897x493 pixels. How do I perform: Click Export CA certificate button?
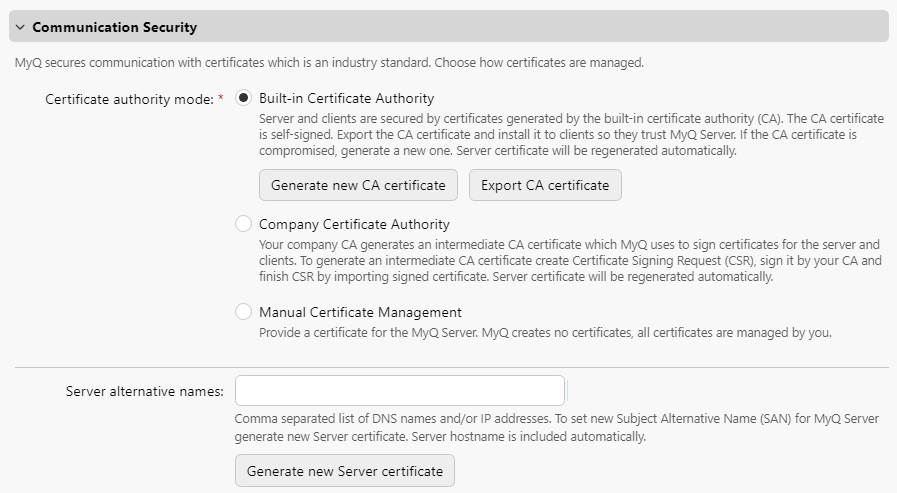point(545,185)
